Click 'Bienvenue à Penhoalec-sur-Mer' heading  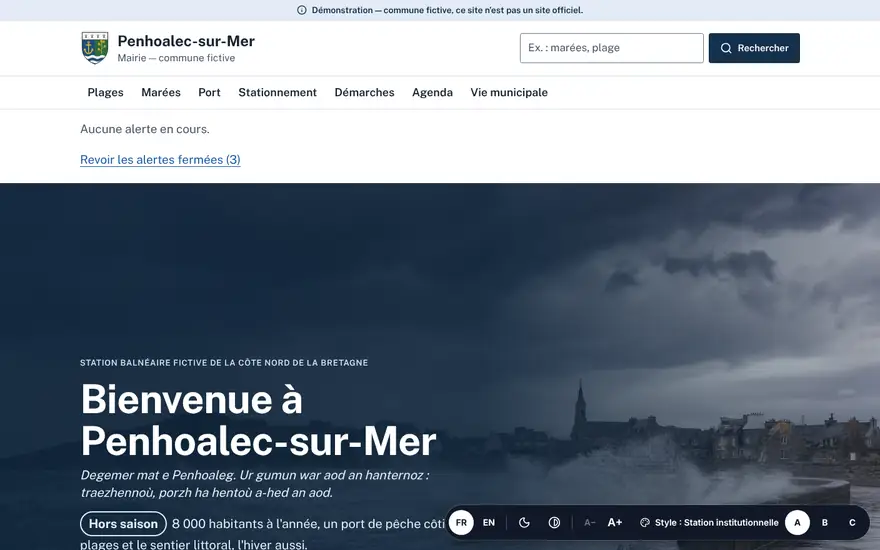click(x=258, y=420)
